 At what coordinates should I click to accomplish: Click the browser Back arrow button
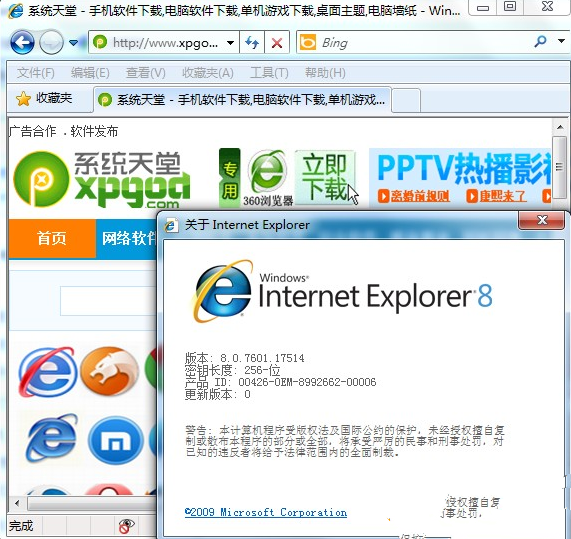pos(22,43)
